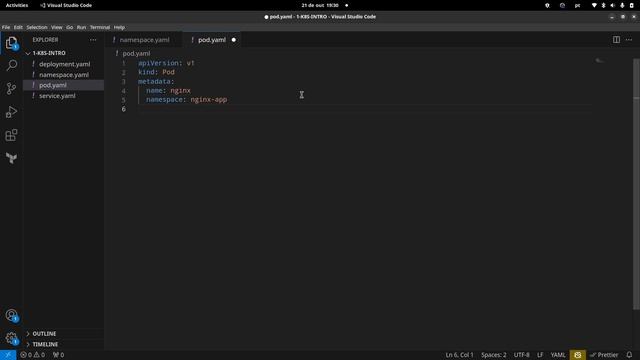Screen dimensions: 640x360
Task: Open the File menu
Action: (x=6, y=27)
